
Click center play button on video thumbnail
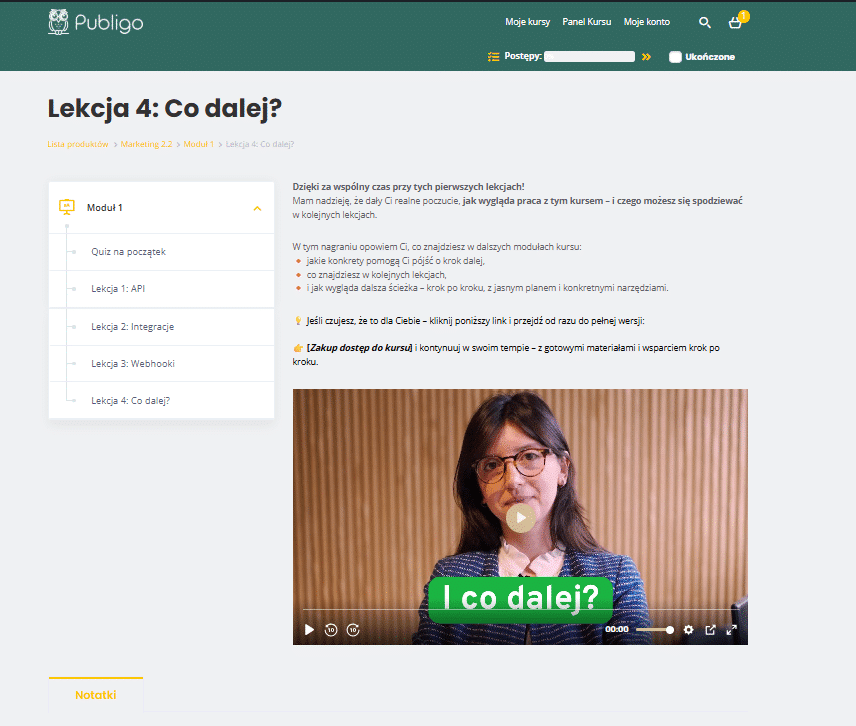tap(521, 517)
